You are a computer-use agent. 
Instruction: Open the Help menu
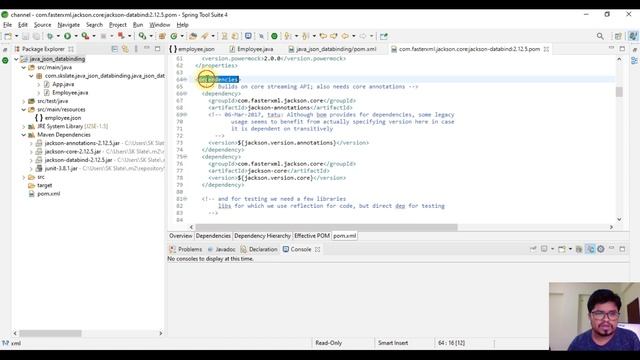[182, 25]
